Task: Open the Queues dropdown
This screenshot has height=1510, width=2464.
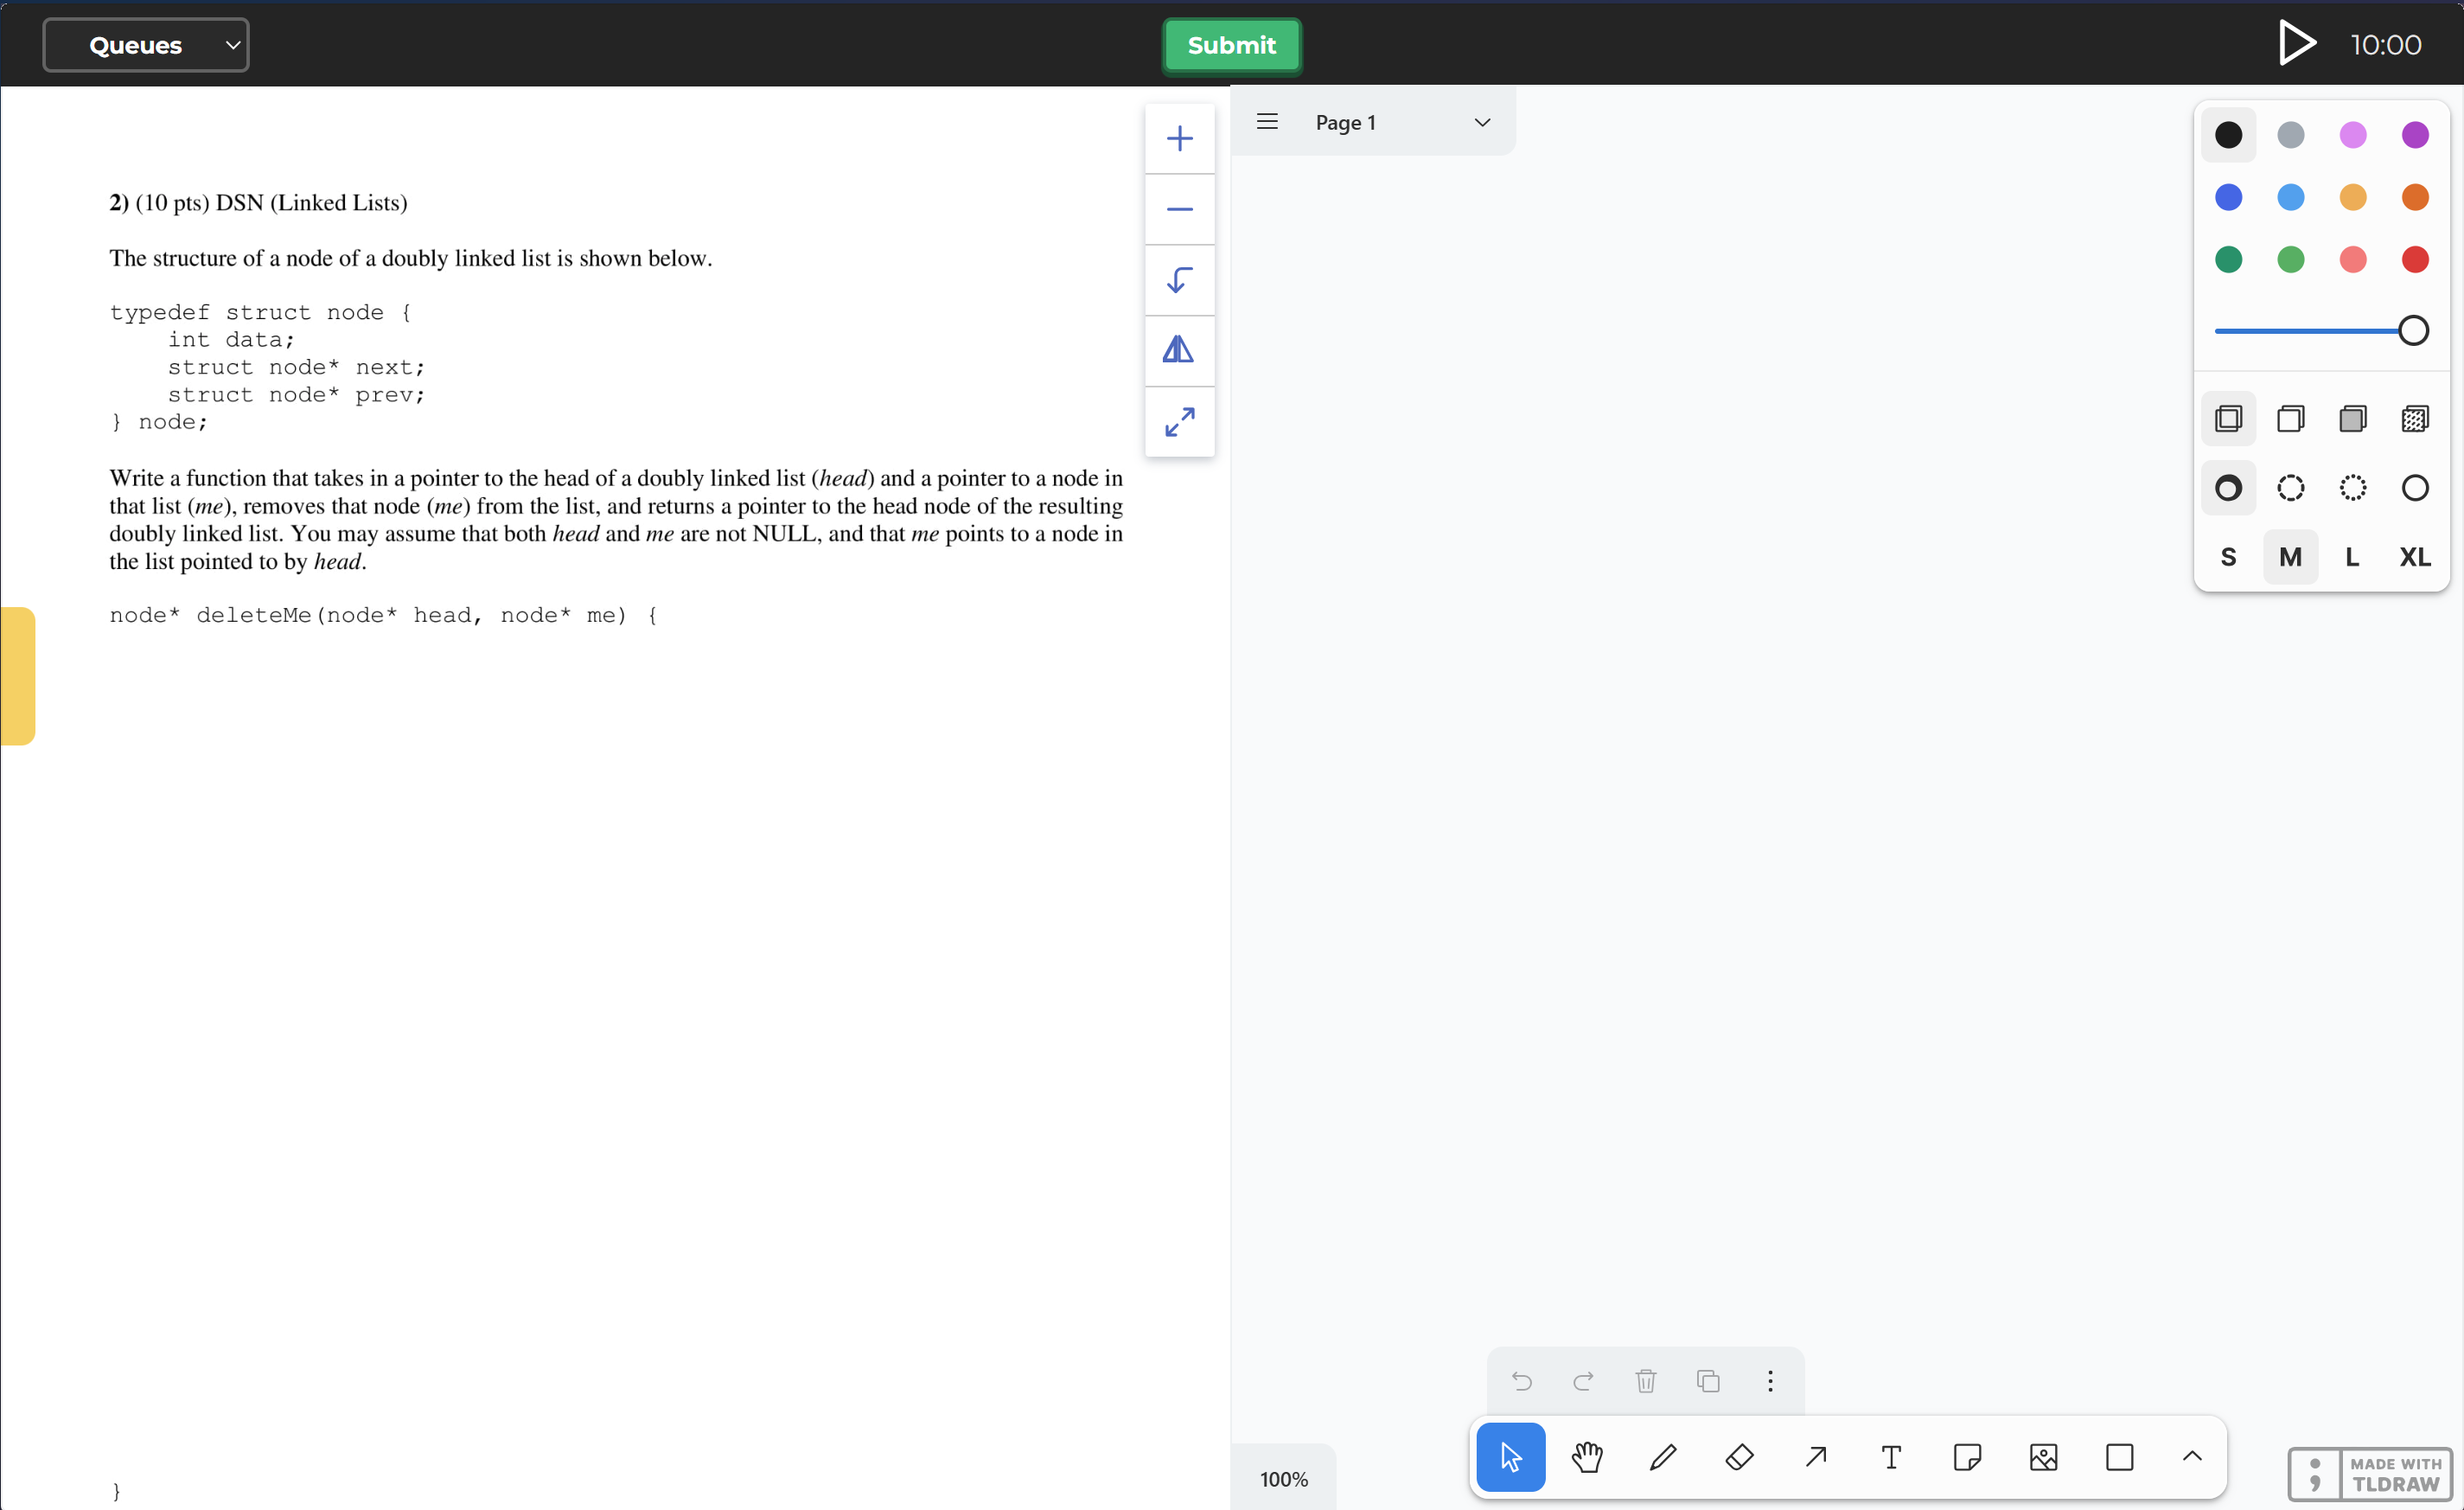Action: 146,45
